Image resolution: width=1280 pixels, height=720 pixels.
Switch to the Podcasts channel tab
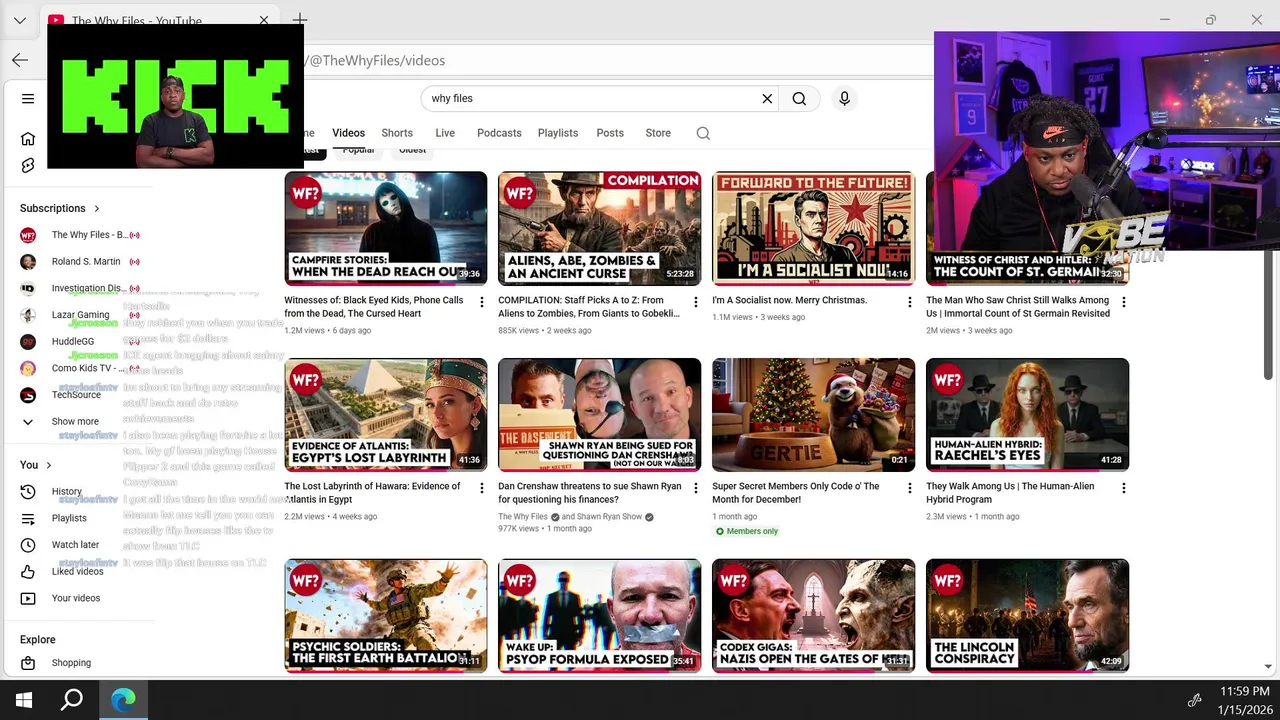pyautogui.click(x=499, y=133)
